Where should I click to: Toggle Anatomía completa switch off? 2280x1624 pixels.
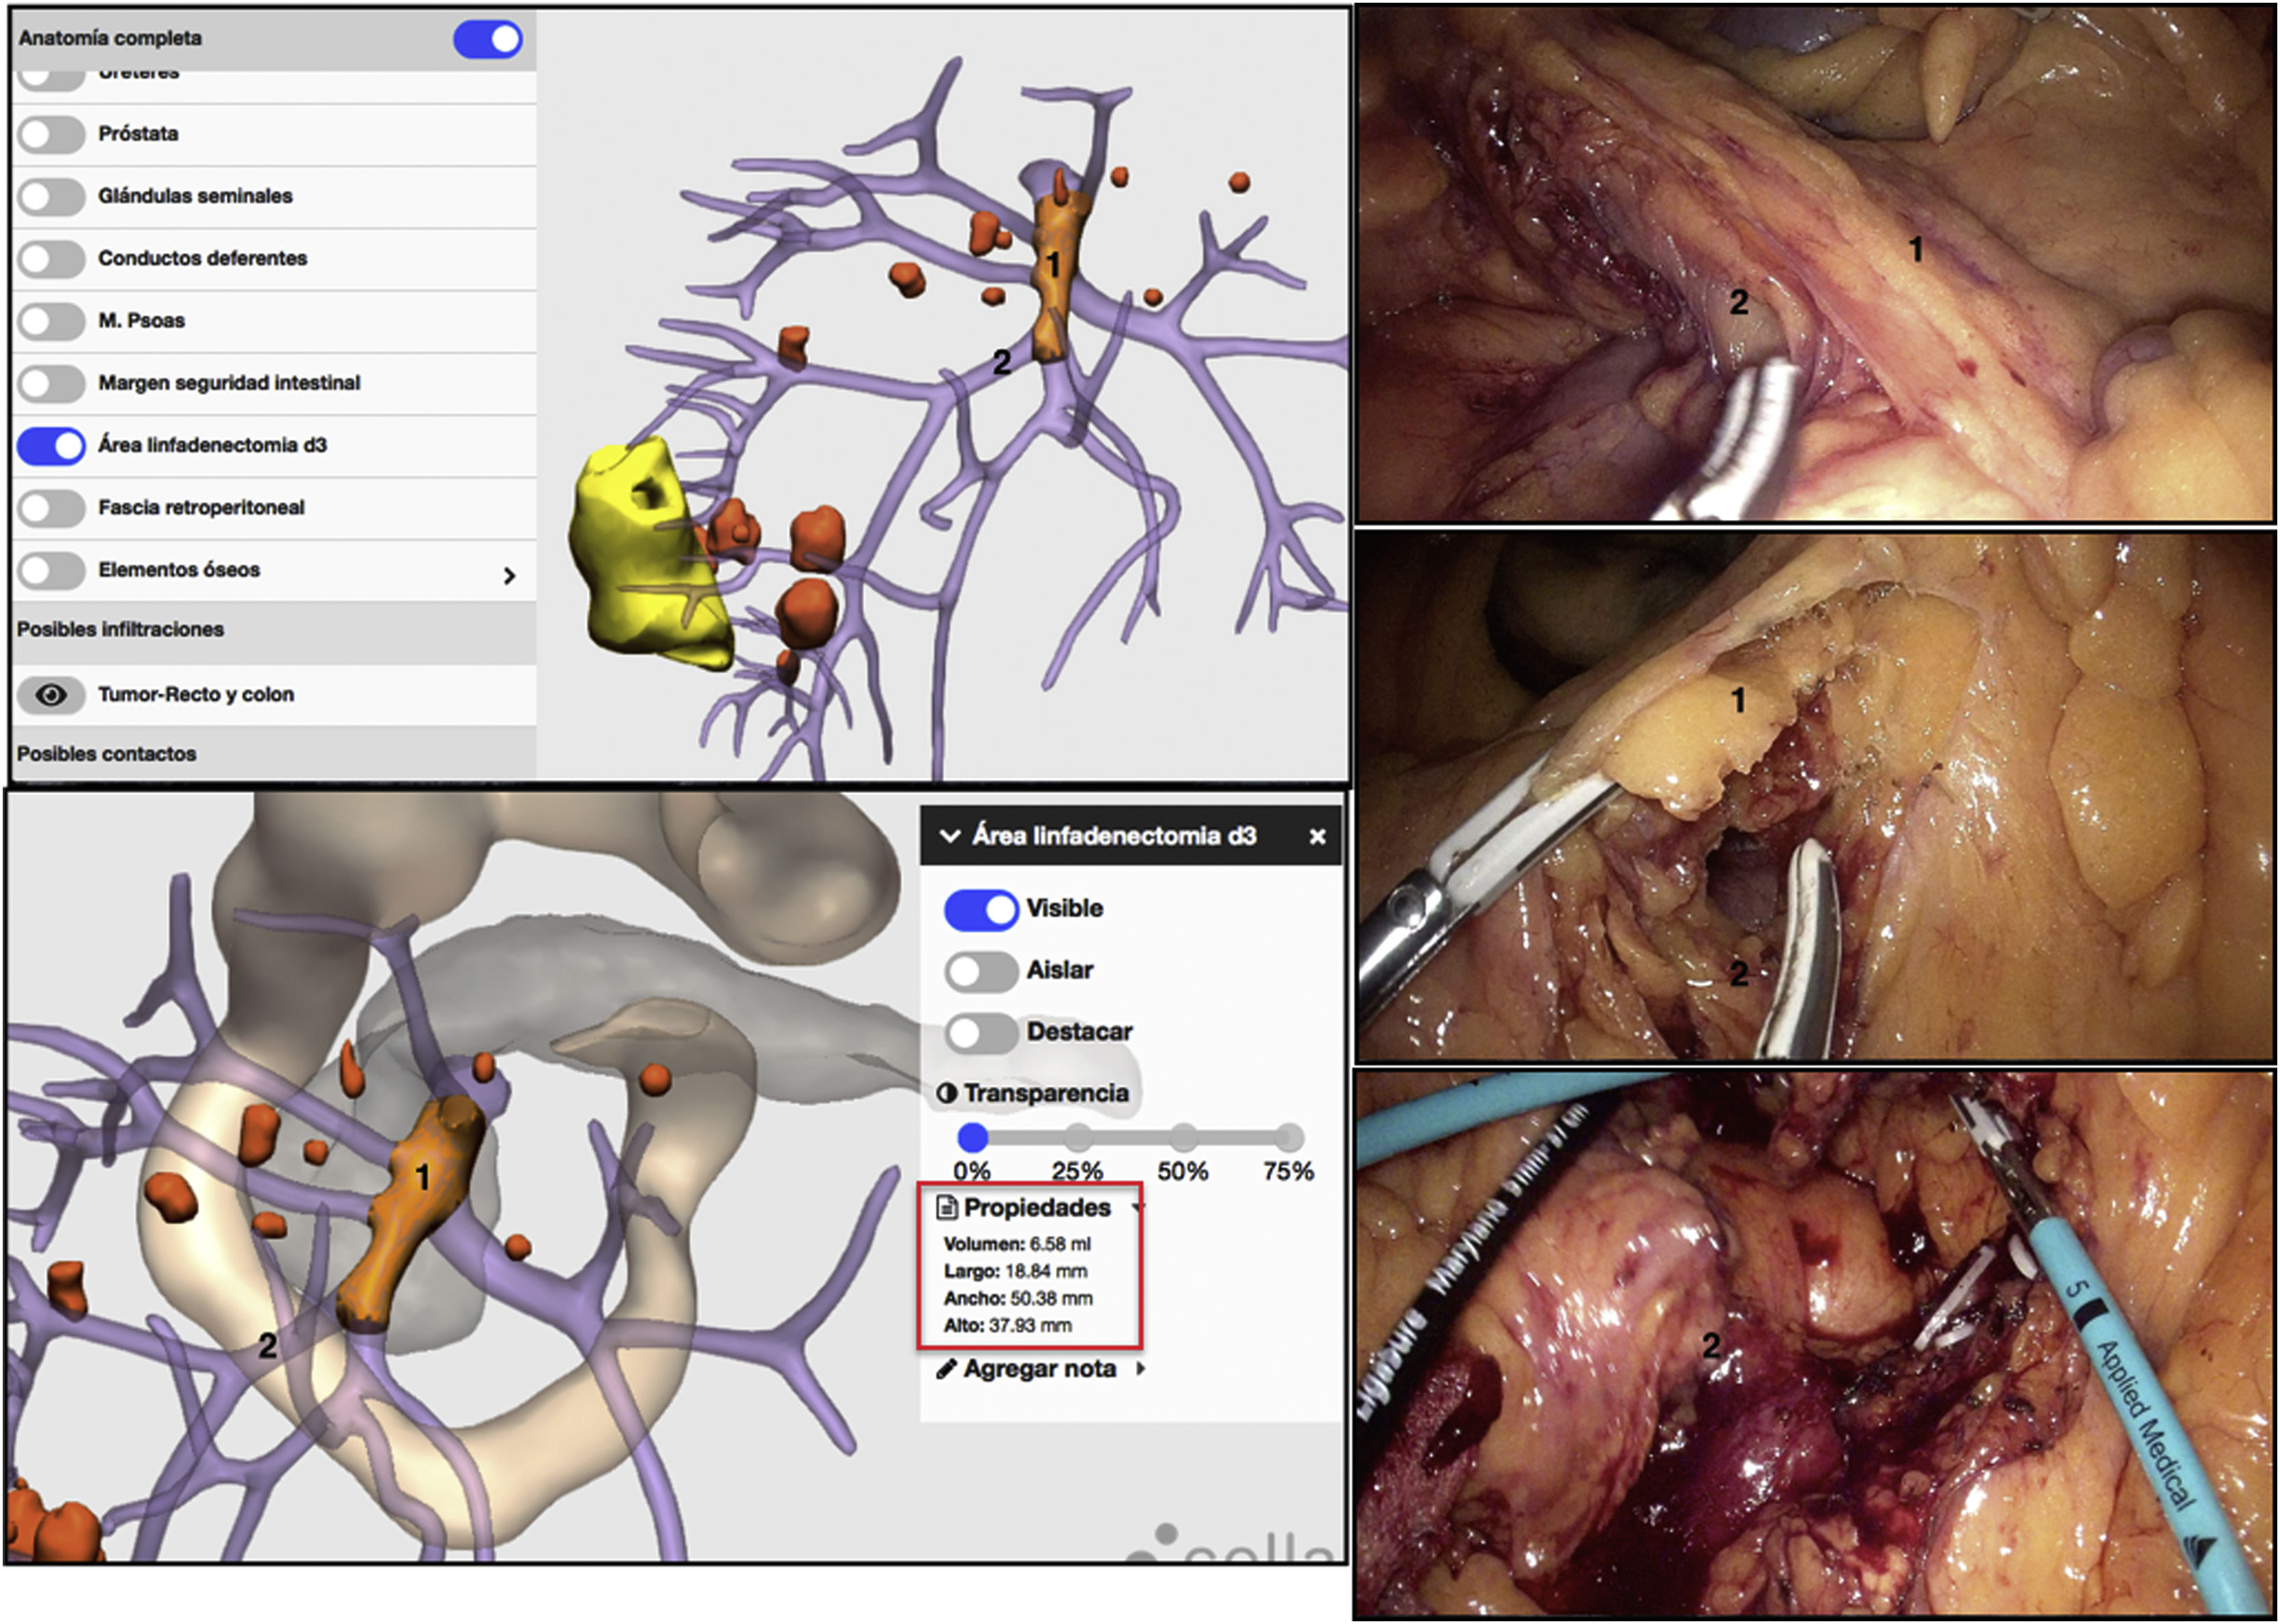click(487, 39)
